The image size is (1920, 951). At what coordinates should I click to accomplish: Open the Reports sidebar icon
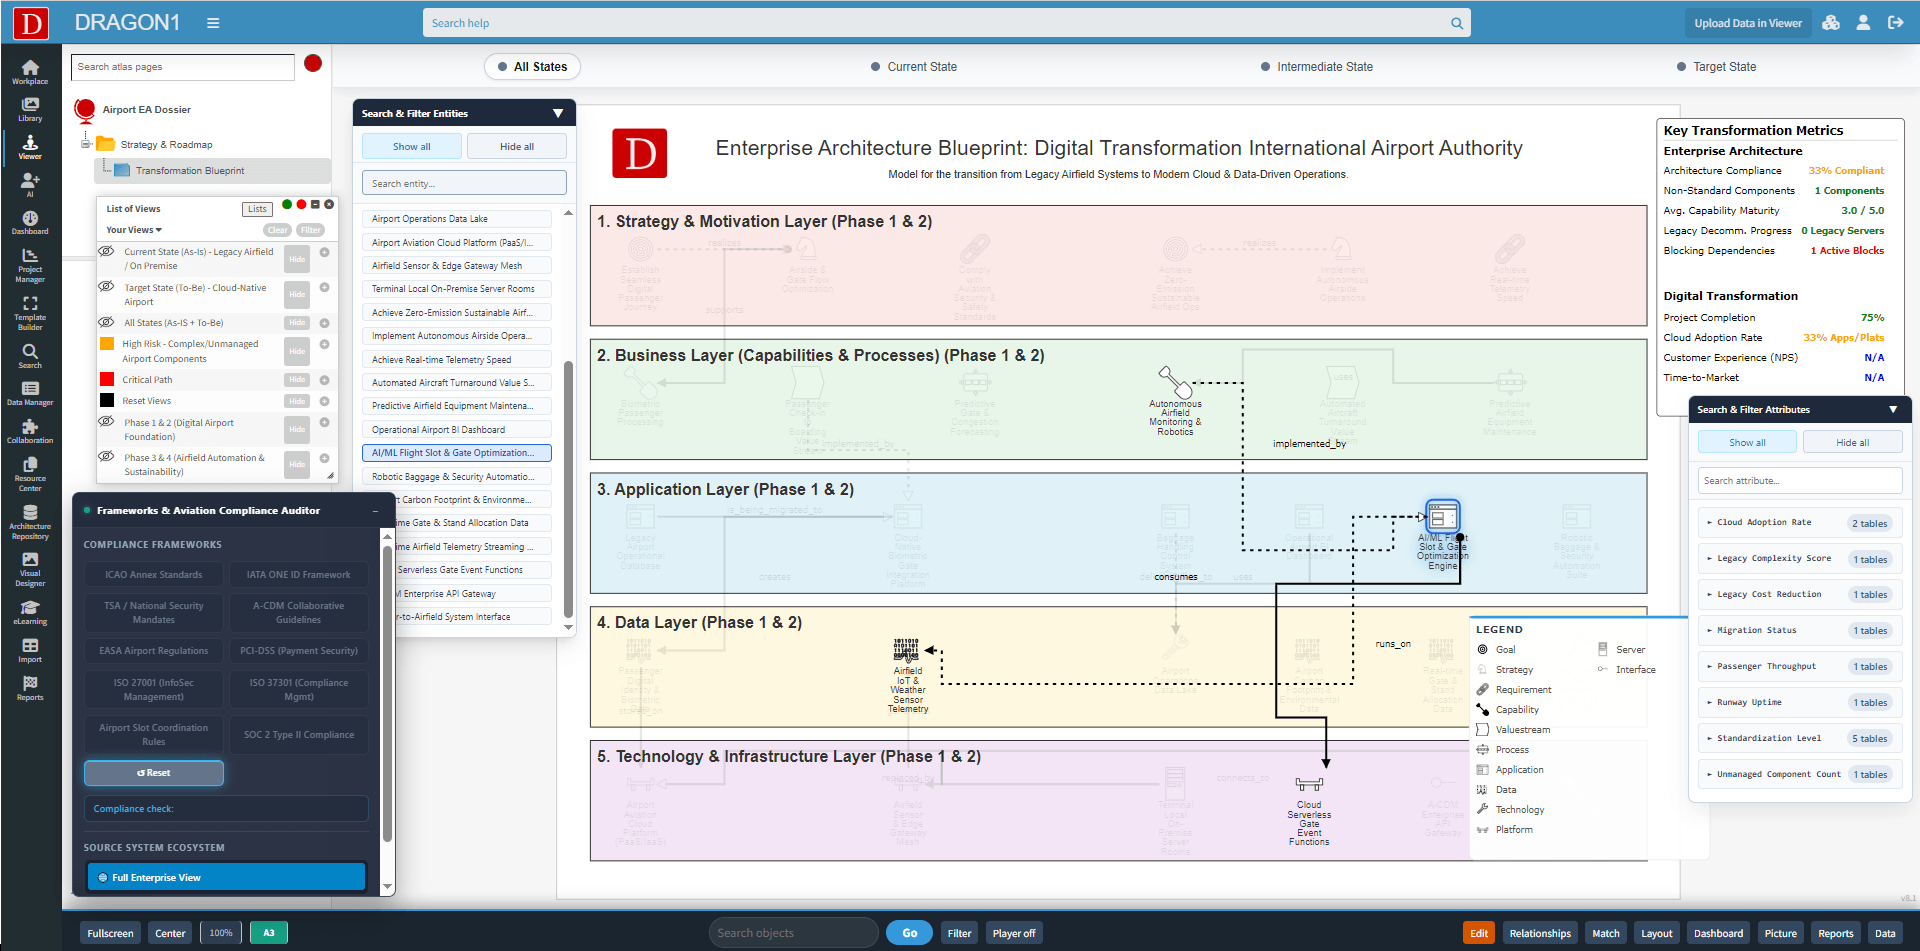click(30, 688)
